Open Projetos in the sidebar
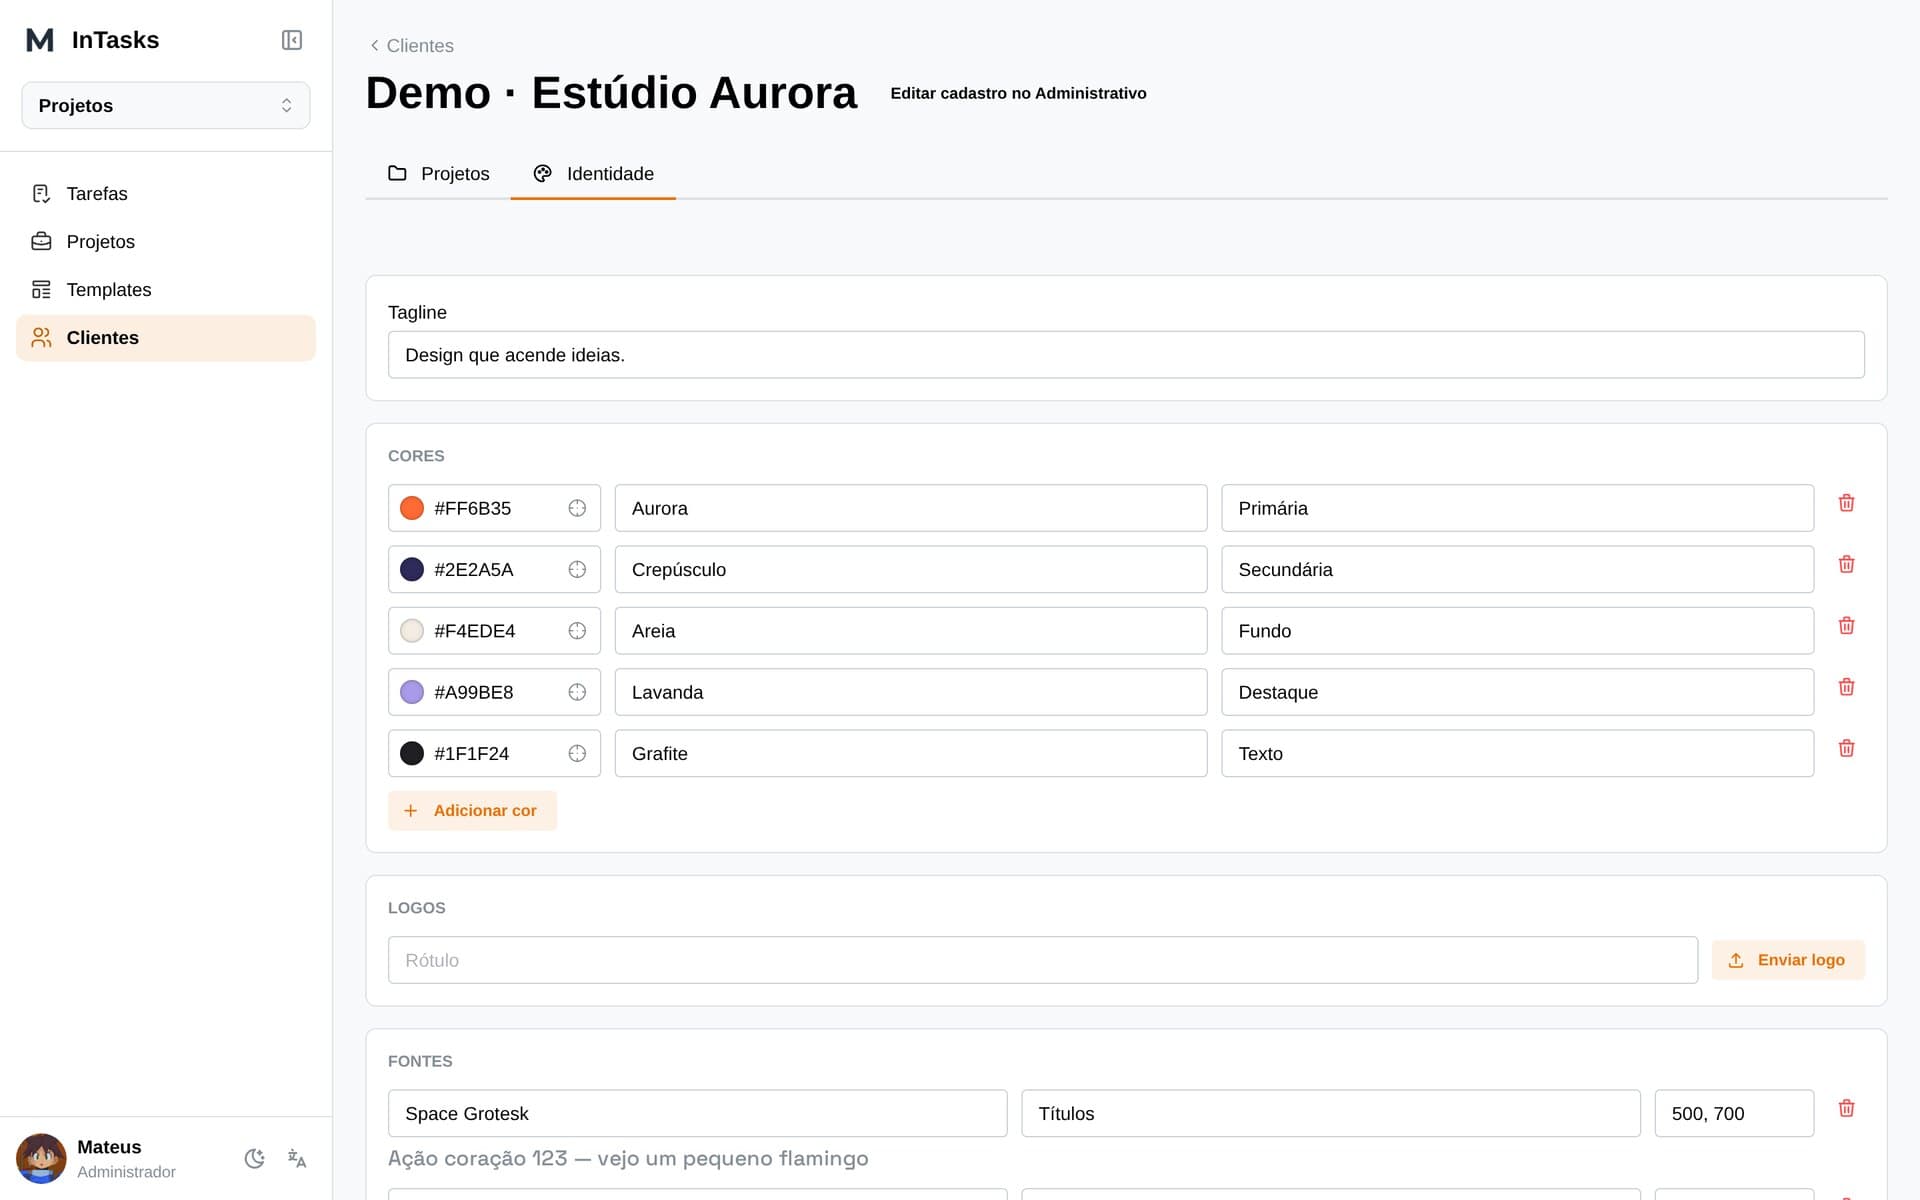Screen dimensions: 1920x1200 tap(166, 242)
